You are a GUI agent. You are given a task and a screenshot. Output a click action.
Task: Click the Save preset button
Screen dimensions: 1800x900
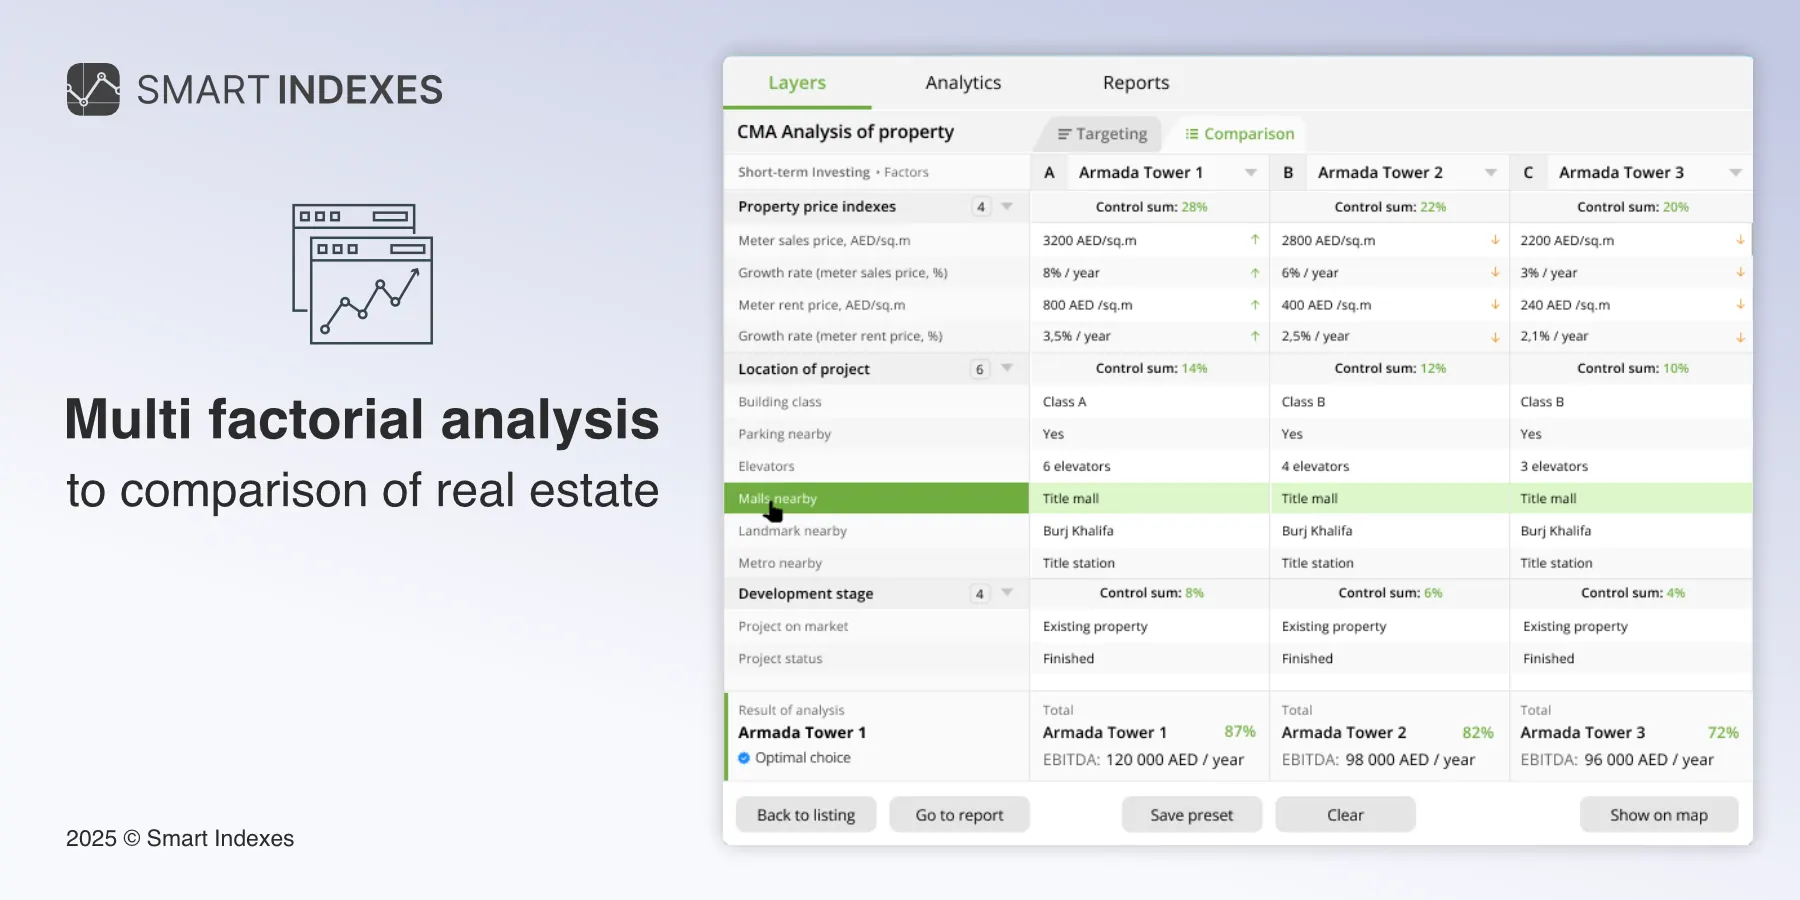click(1191, 815)
